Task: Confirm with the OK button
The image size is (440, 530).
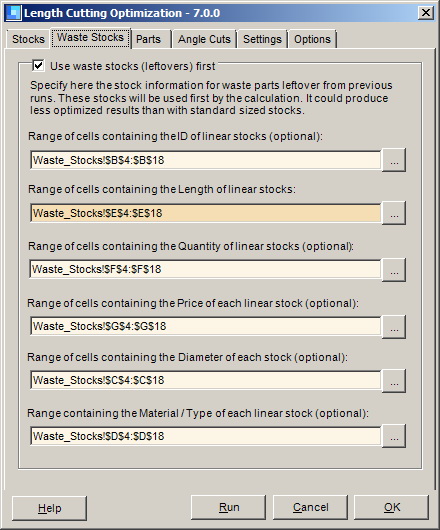Action: coord(392,507)
